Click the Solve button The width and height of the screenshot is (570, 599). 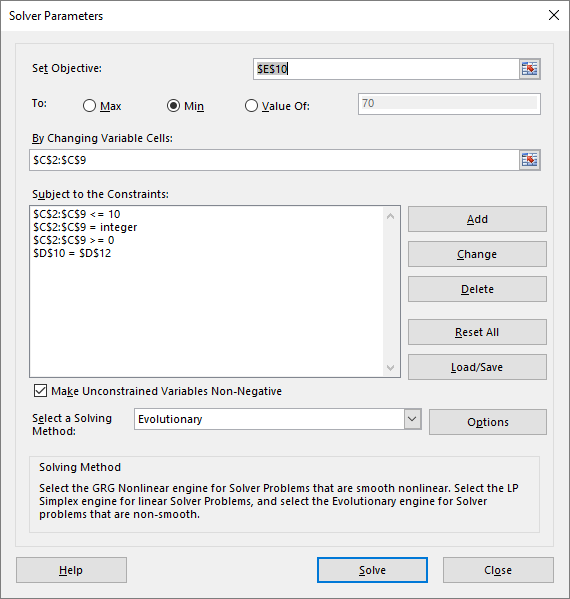372,570
